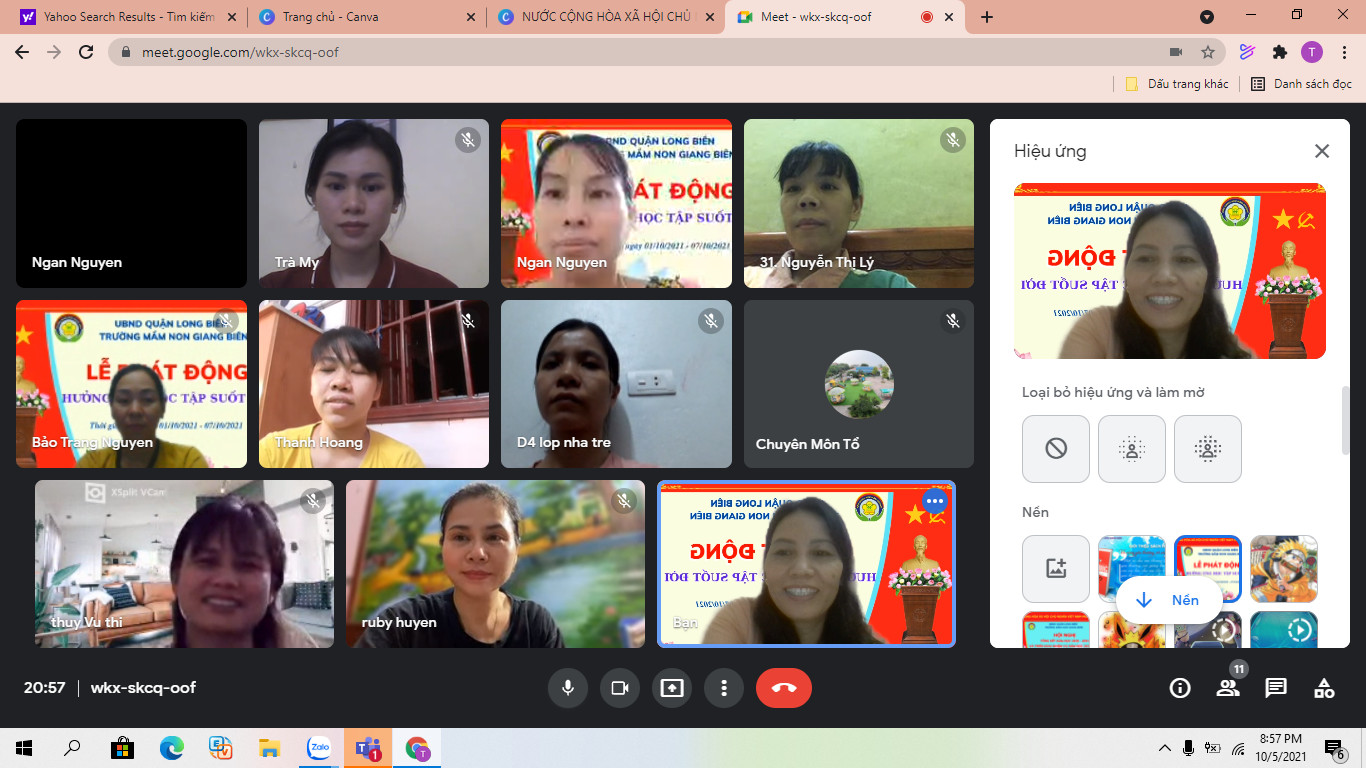The image size is (1366, 768).
Task: Open Zalo from the taskbar
Action: pyautogui.click(x=319, y=748)
